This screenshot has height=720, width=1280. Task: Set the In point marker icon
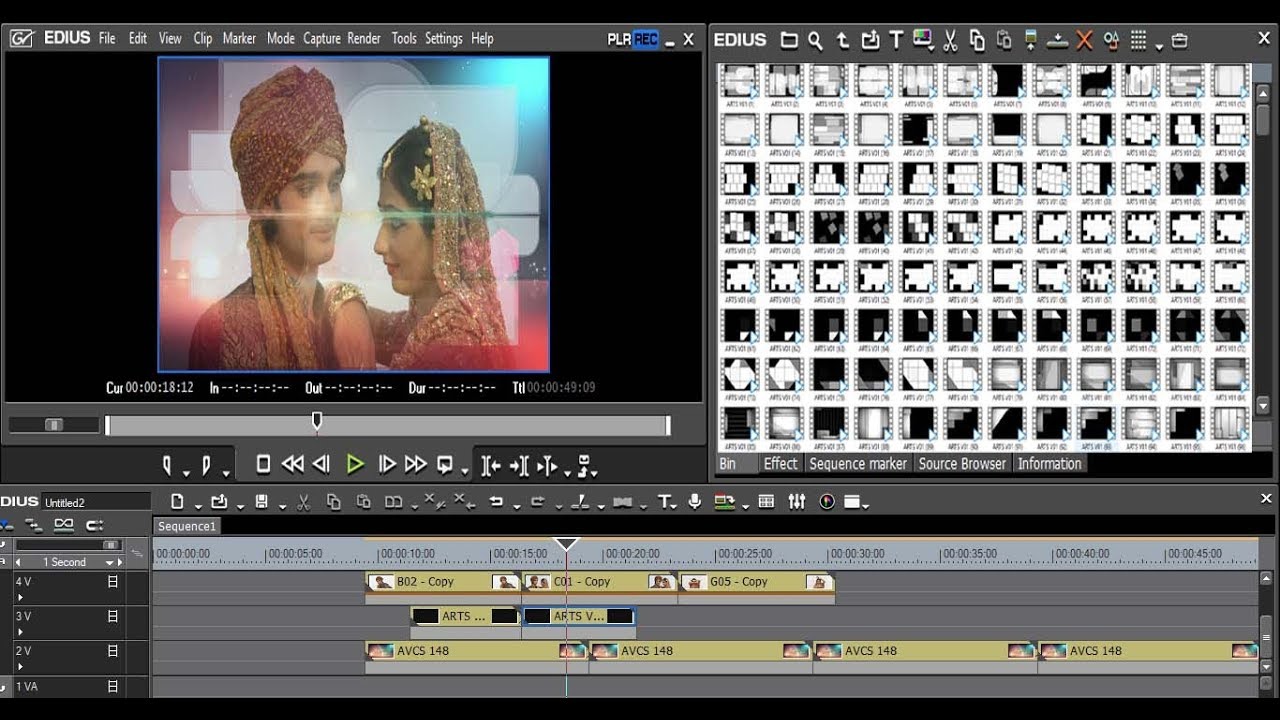[x=167, y=465]
